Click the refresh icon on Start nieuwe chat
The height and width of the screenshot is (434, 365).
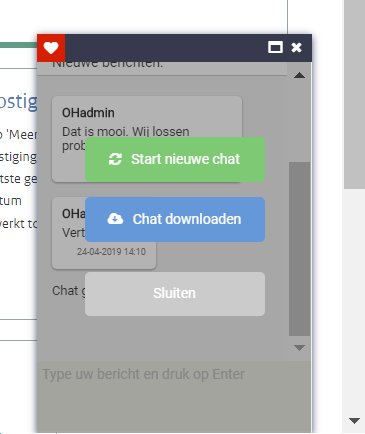[115, 159]
